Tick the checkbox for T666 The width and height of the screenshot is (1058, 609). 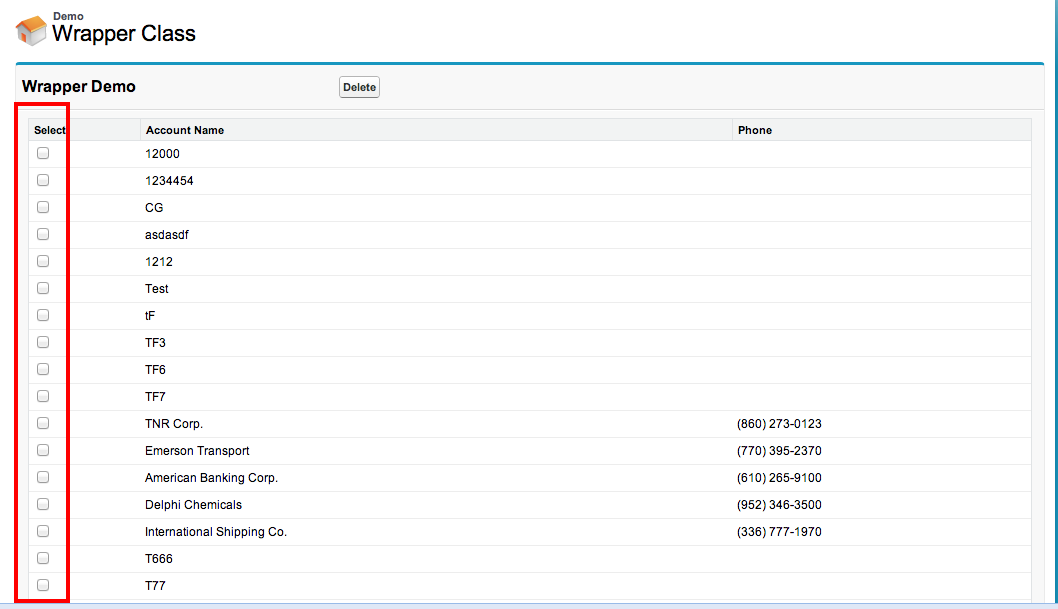43,558
